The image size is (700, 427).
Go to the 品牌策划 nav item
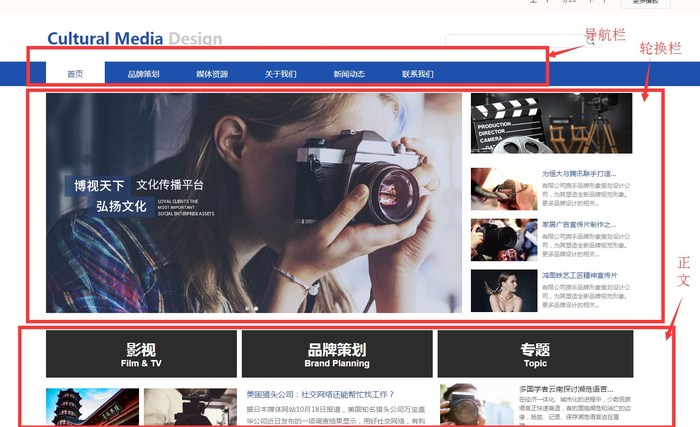[x=143, y=74]
